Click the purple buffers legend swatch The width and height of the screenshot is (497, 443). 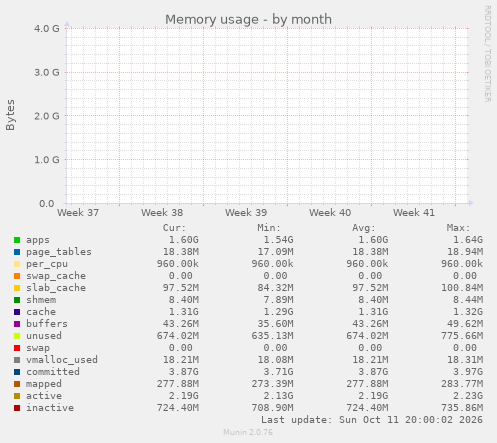point(17,324)
